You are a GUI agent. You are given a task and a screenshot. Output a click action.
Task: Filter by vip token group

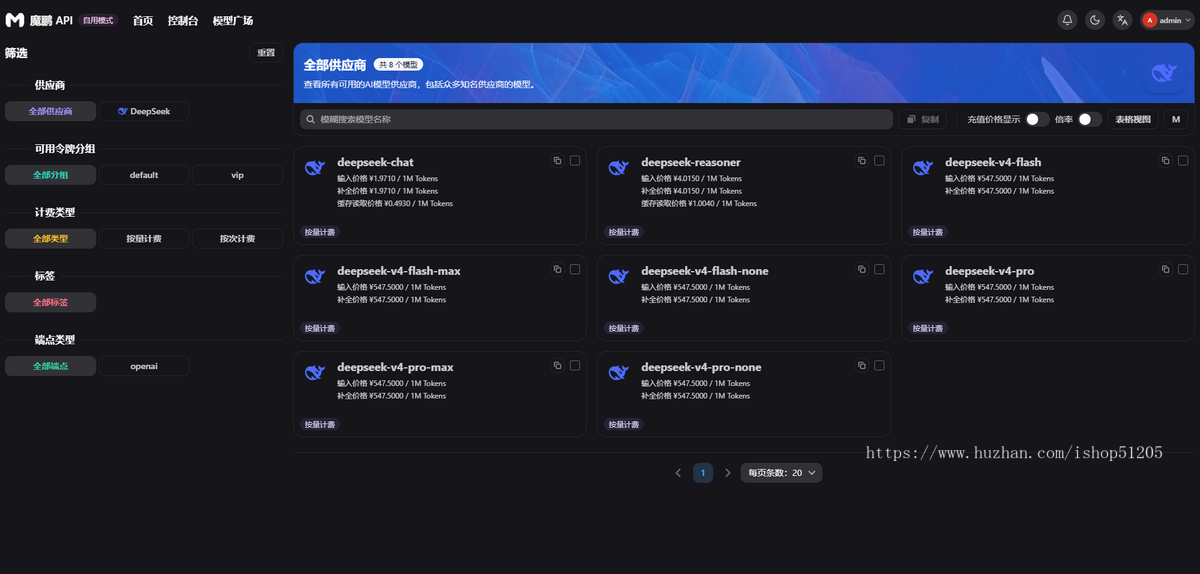tap(238, 175)
